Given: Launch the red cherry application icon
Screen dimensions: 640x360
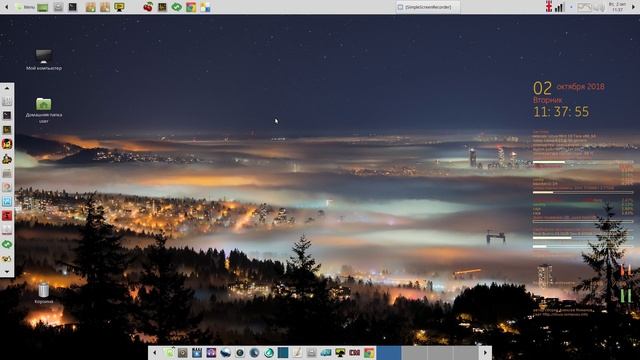Looking at the screenshot, I should pos(148,7).
